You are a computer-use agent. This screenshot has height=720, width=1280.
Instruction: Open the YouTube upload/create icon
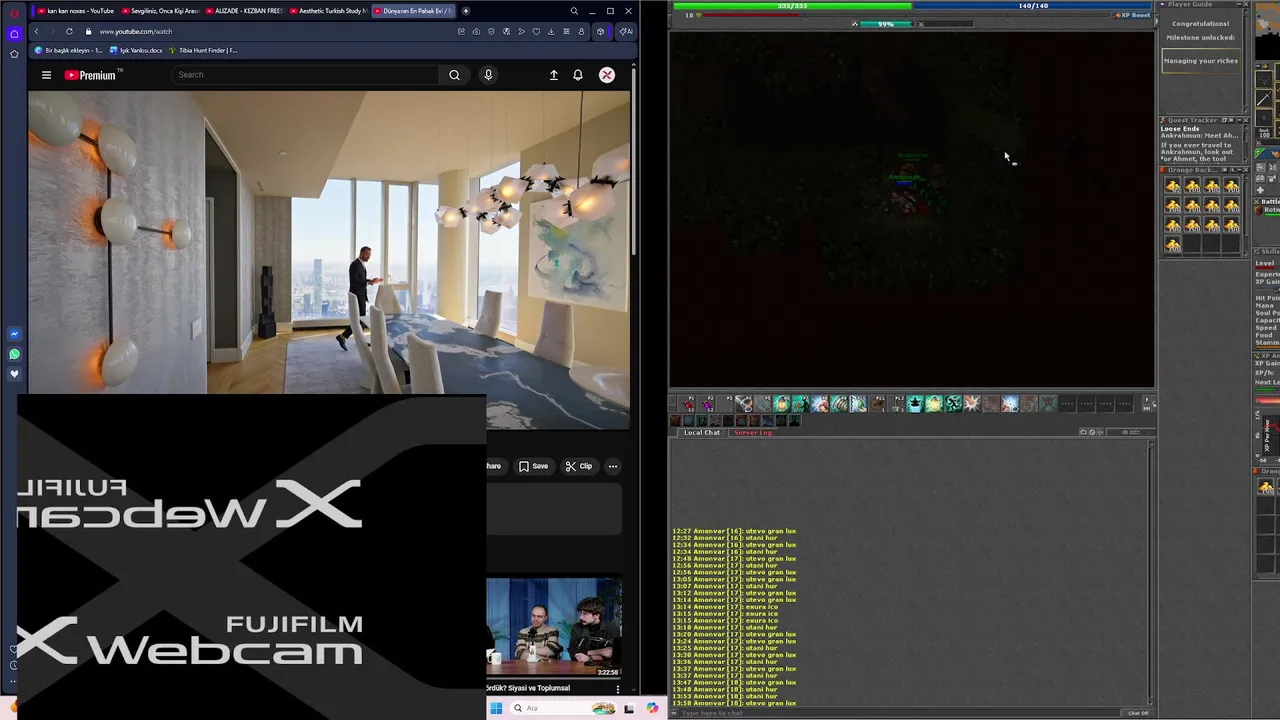coord(553,75)
